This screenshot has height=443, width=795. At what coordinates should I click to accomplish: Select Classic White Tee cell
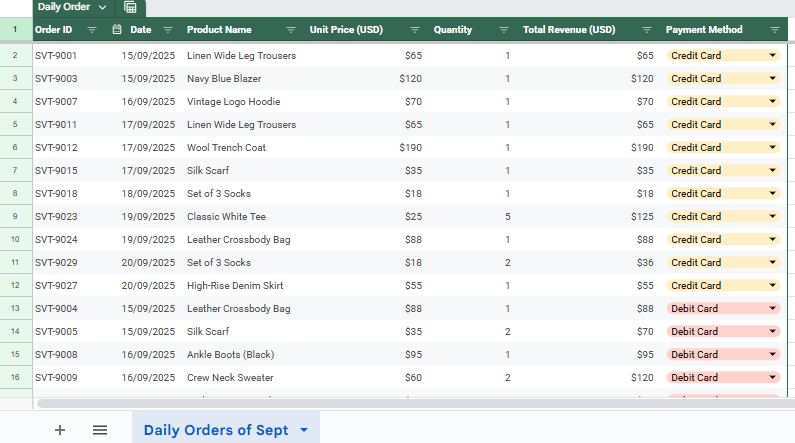click(226, 216)
